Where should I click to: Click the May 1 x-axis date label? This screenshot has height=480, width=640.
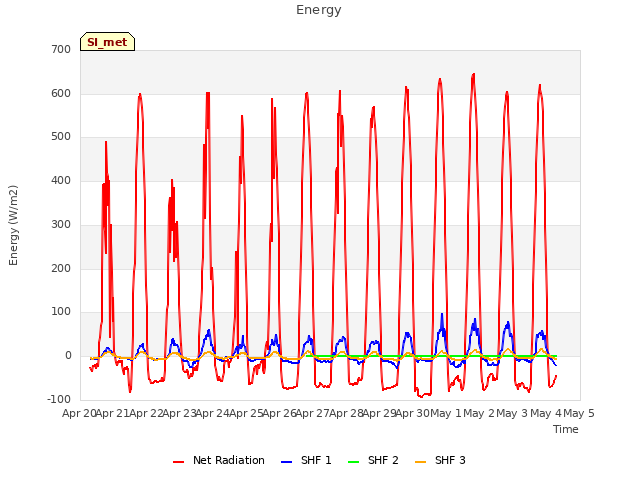pos(446,413)
